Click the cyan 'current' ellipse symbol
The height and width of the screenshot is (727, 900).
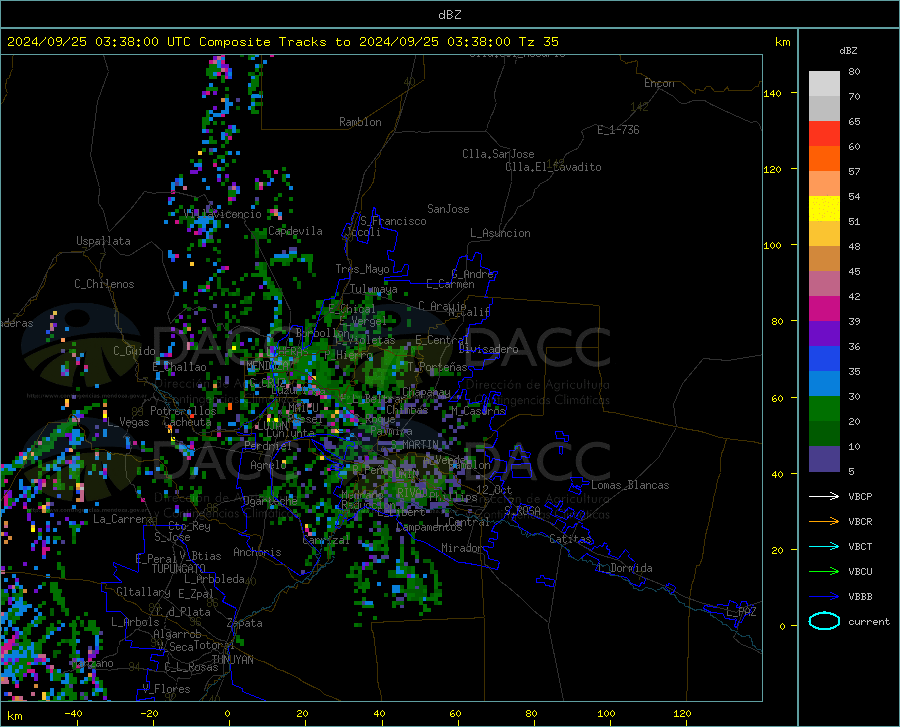824,621
